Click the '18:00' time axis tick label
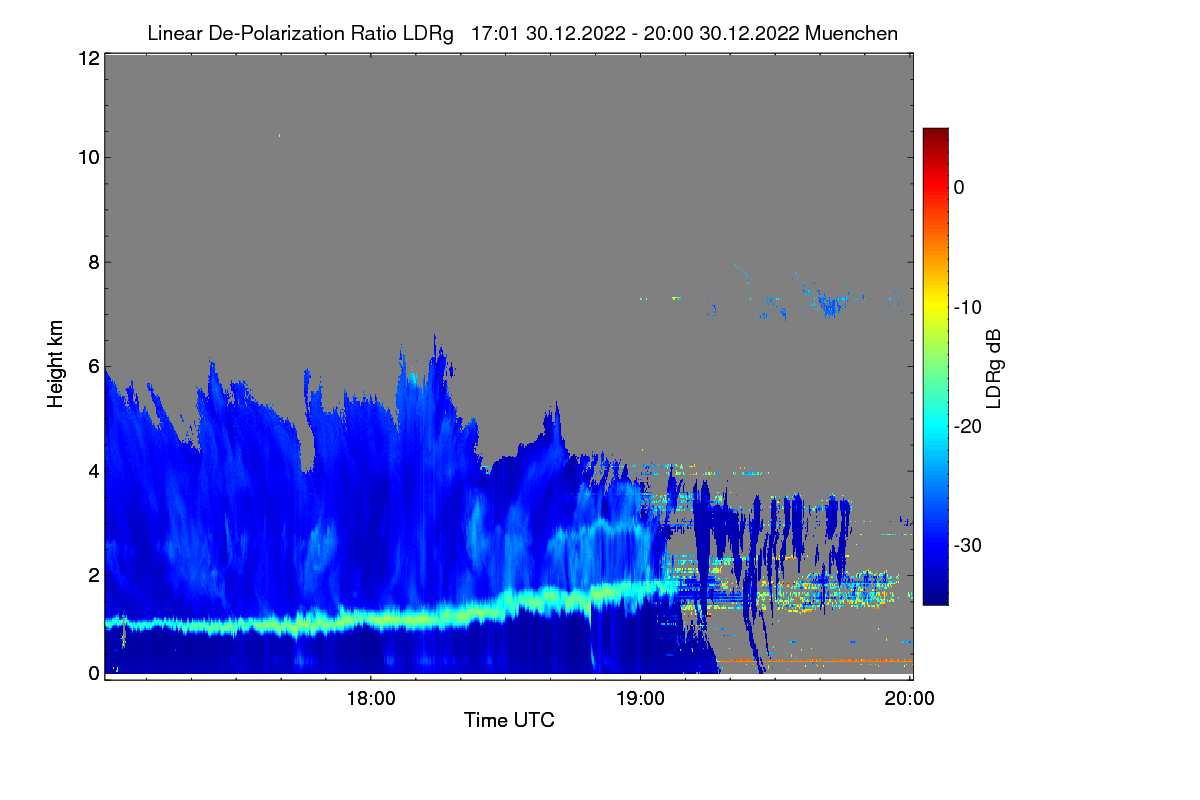The height and width of the screenshot is (800, 1200). coord(370,699)
